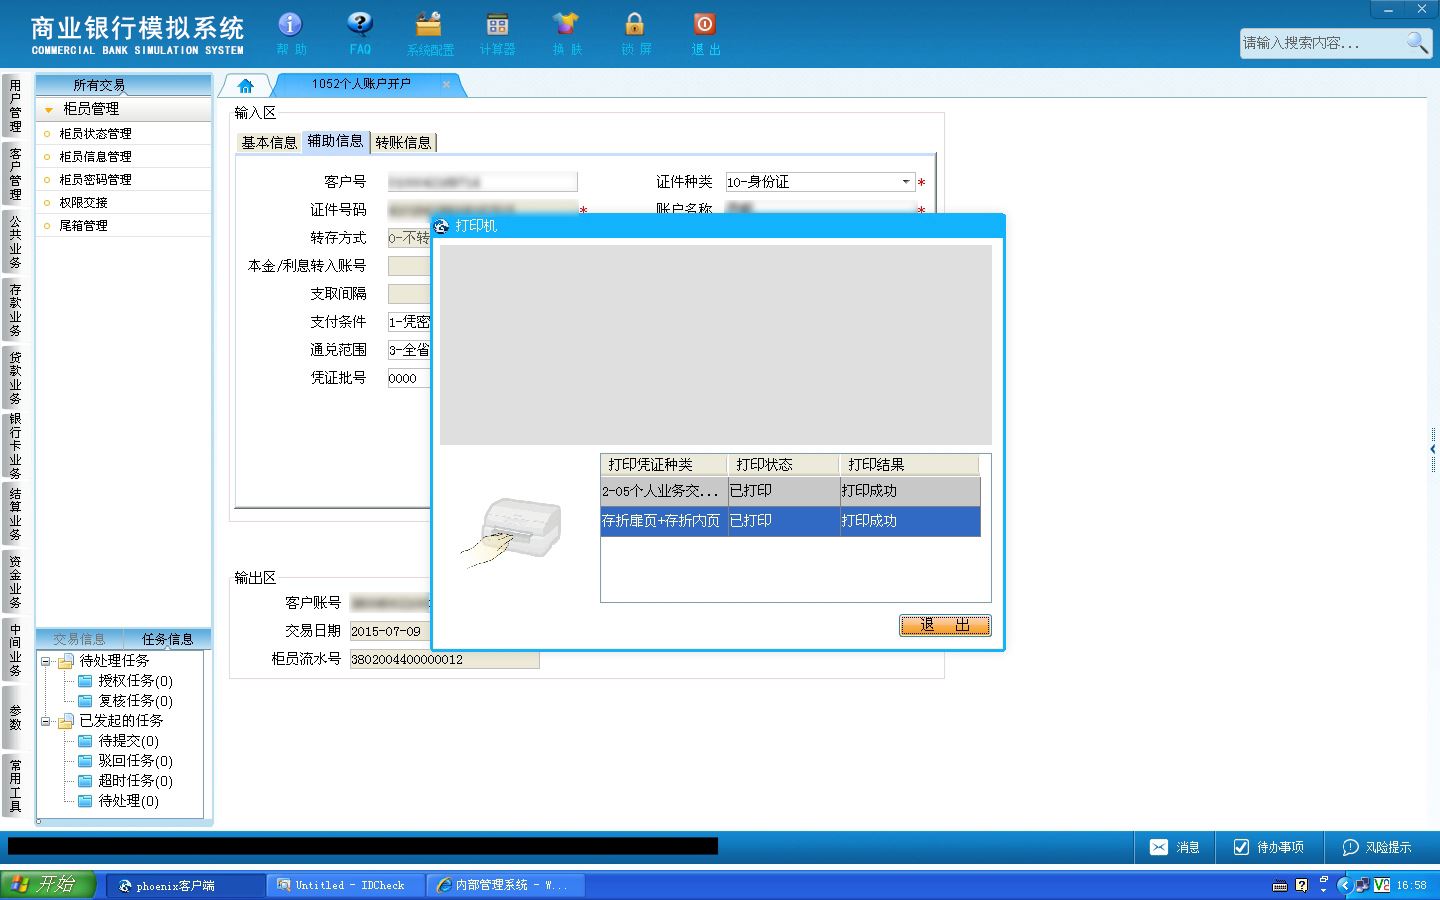Image resolution: width=1440 pixels, height=900 pixels.
Task: Close the 1052个人账户开户 tab
Action: click(446, 85)
